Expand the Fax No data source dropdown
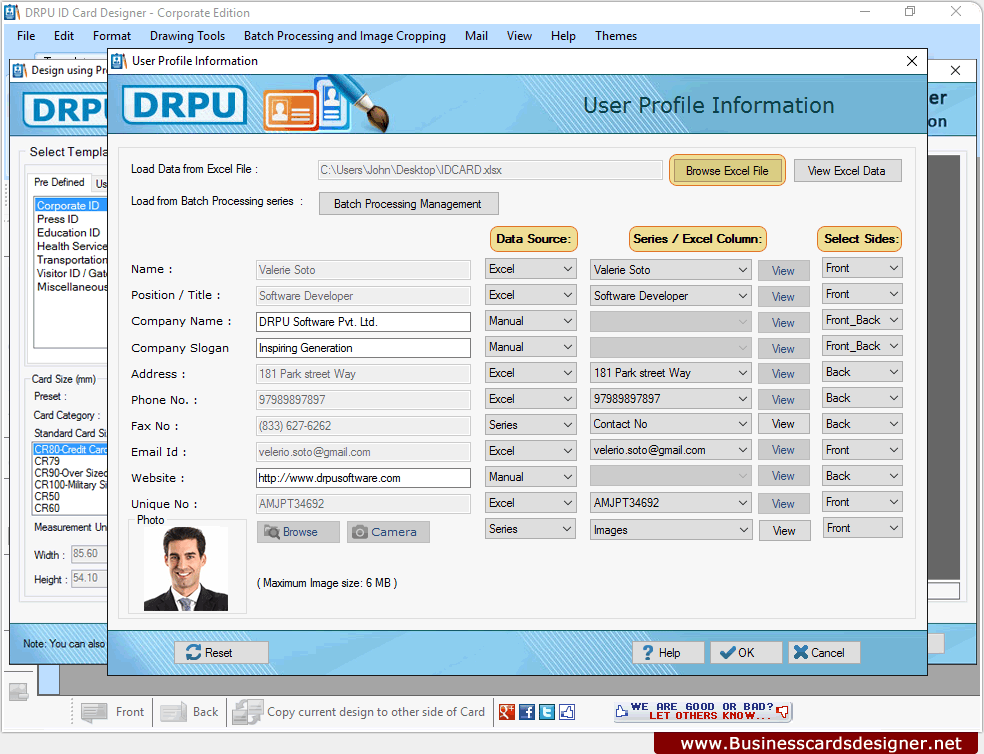 (x=531, y=425)
